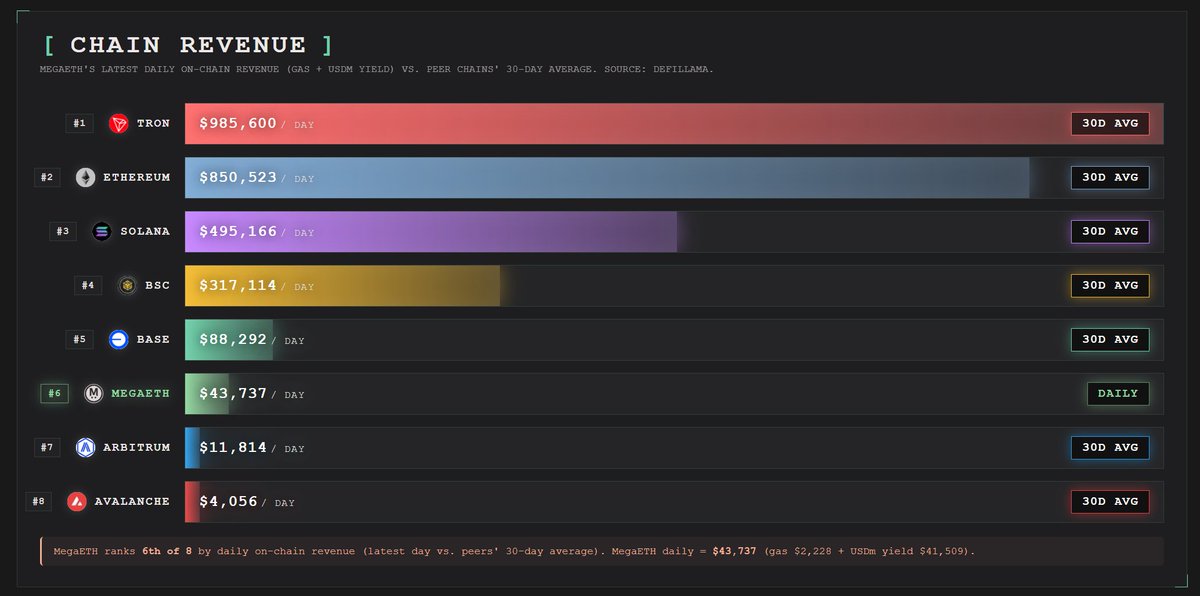Select the 30D AVG badge on Base row
1200x596 pixels.
coord(1110,340)
